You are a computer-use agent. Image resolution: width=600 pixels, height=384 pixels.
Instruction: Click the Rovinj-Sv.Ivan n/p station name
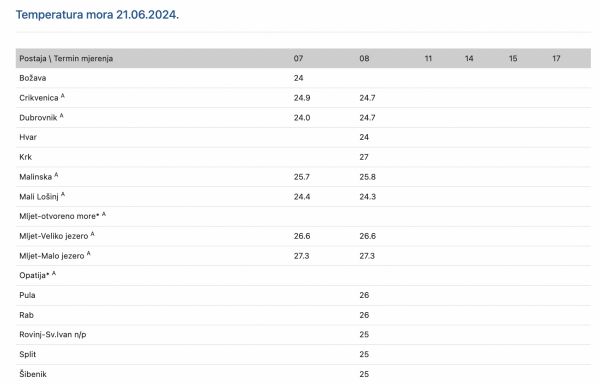pos(53,335)
